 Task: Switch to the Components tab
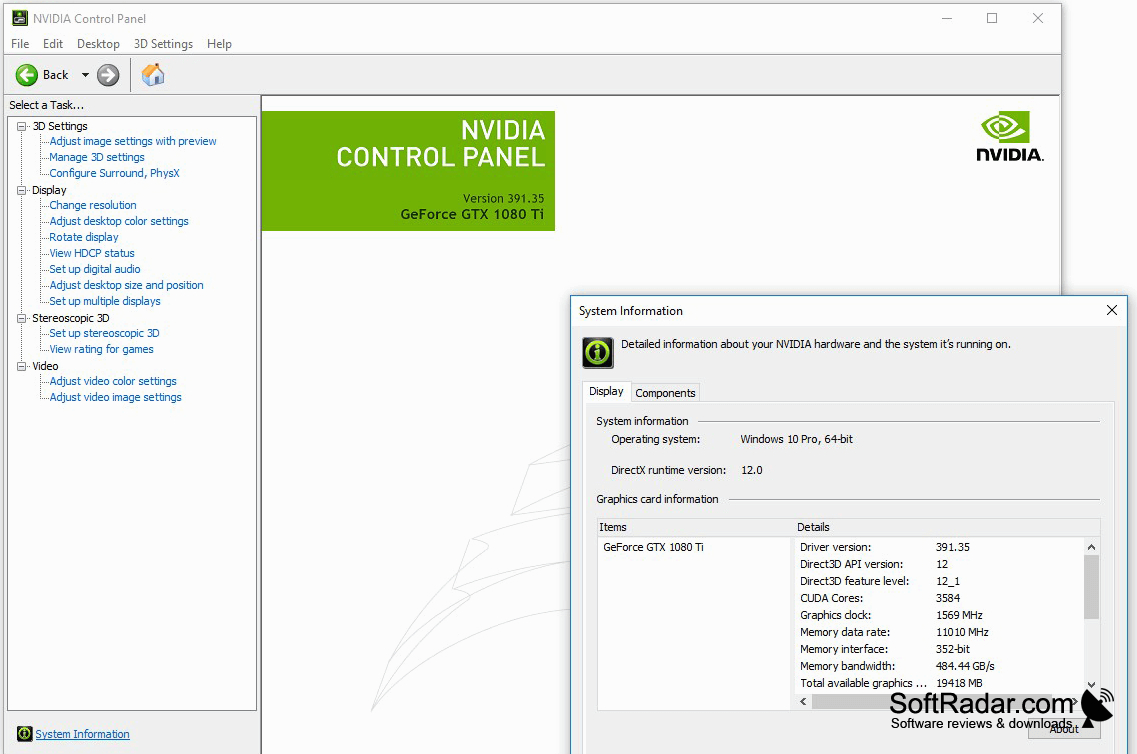pos(665,393)
